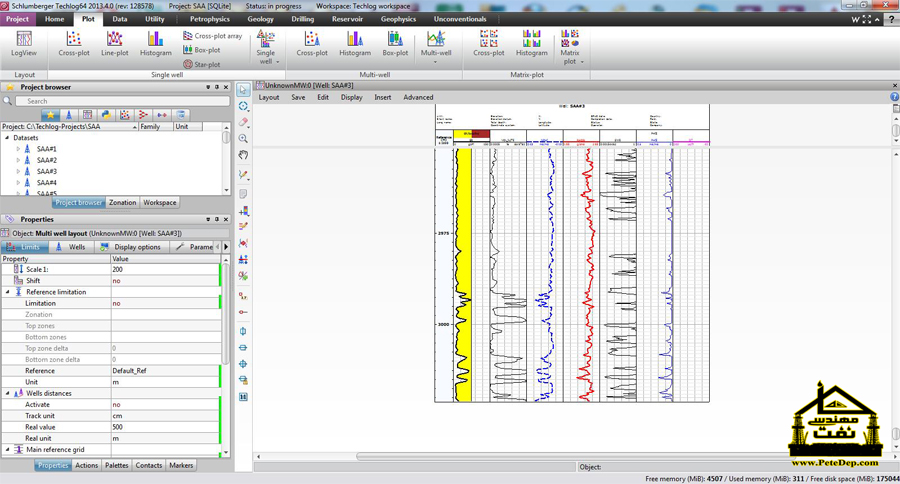Select the zoom magnifier tool
This screenshot has height=484, width=900.
pyautogui.click(x=243, y=138)
